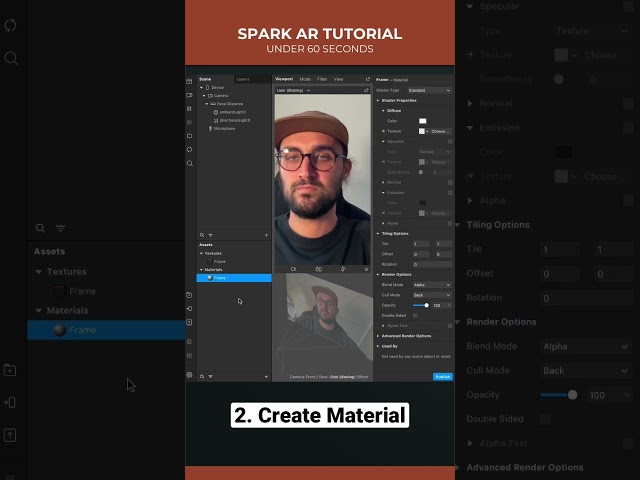
Task: Pop out the Viewport with top-right icon
Action: click(367, 79)
